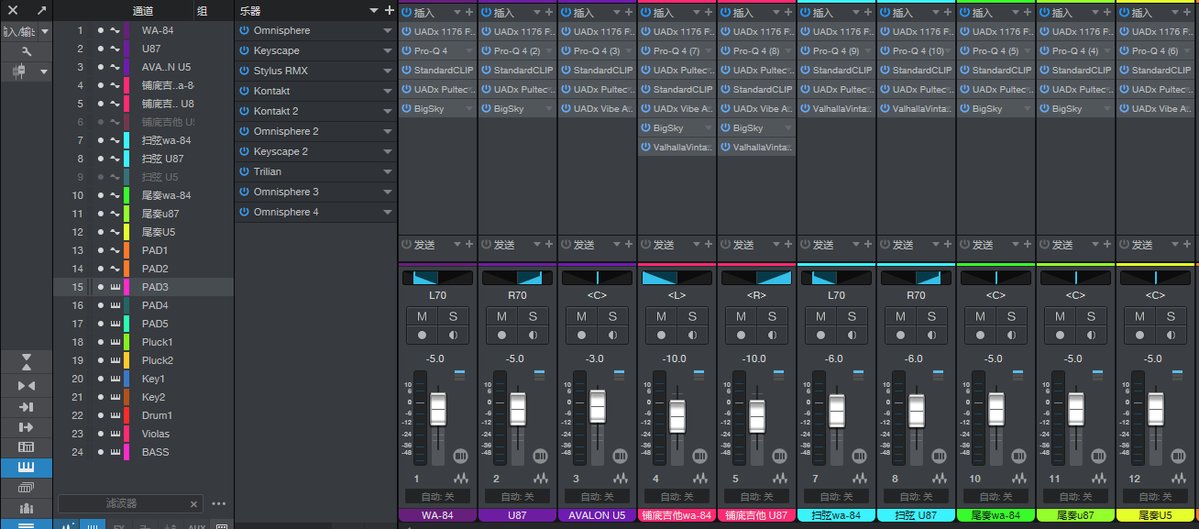Select the 扫弦wa-84 channel name label

(x=837, y=515)
